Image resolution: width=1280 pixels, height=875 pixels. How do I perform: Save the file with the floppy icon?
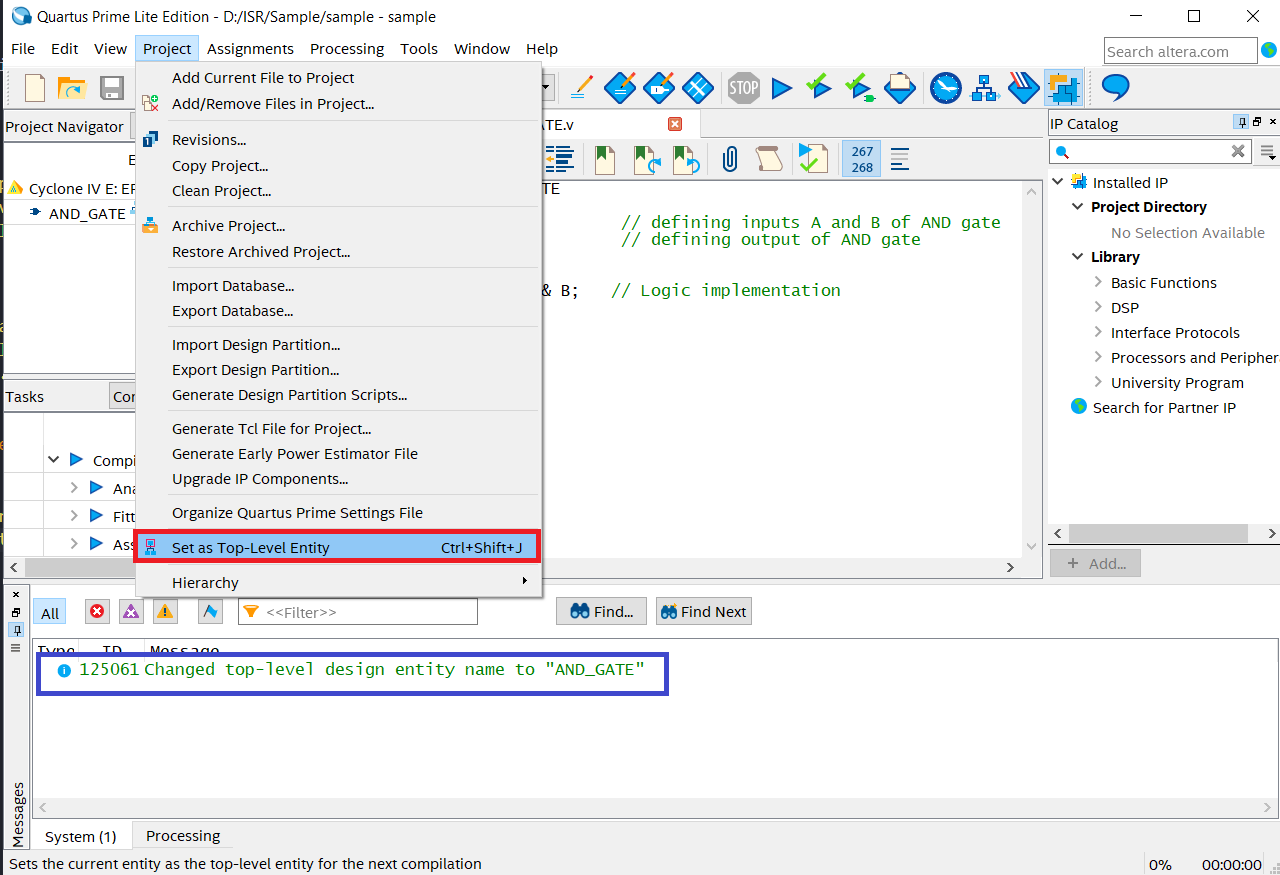(x=111, y=88)
